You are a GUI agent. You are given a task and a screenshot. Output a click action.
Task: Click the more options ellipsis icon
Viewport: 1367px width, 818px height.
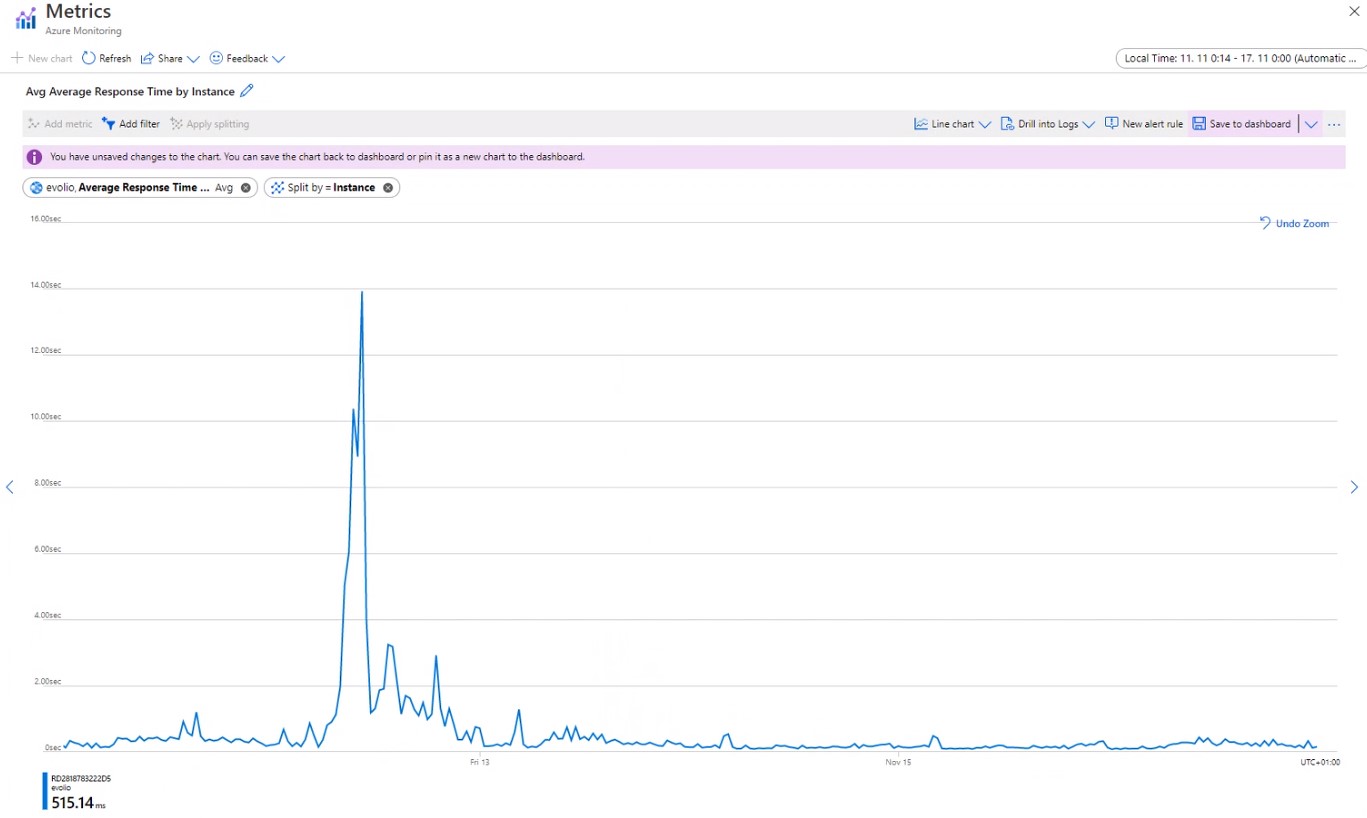1334,124
